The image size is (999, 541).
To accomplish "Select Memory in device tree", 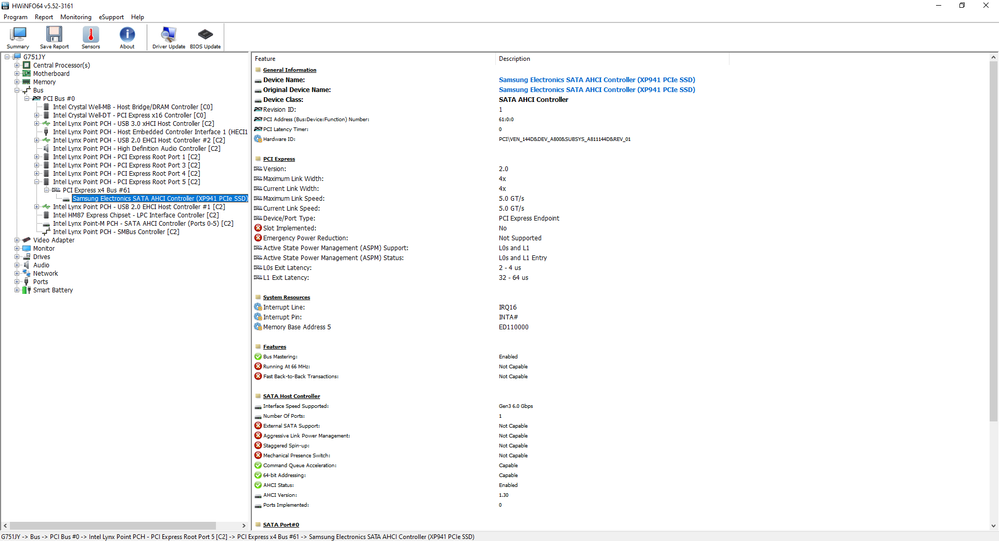I will point(44,82).
